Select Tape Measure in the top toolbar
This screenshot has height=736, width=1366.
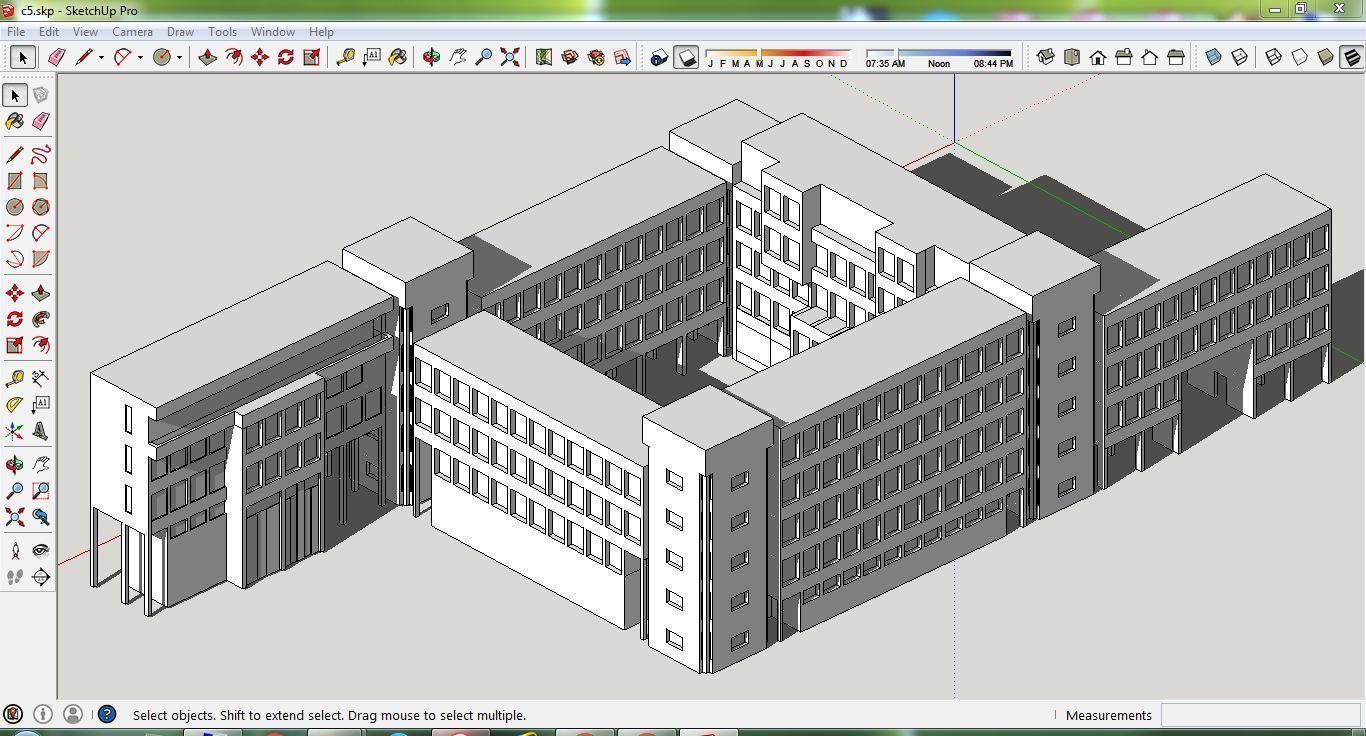tap(346, 57)
